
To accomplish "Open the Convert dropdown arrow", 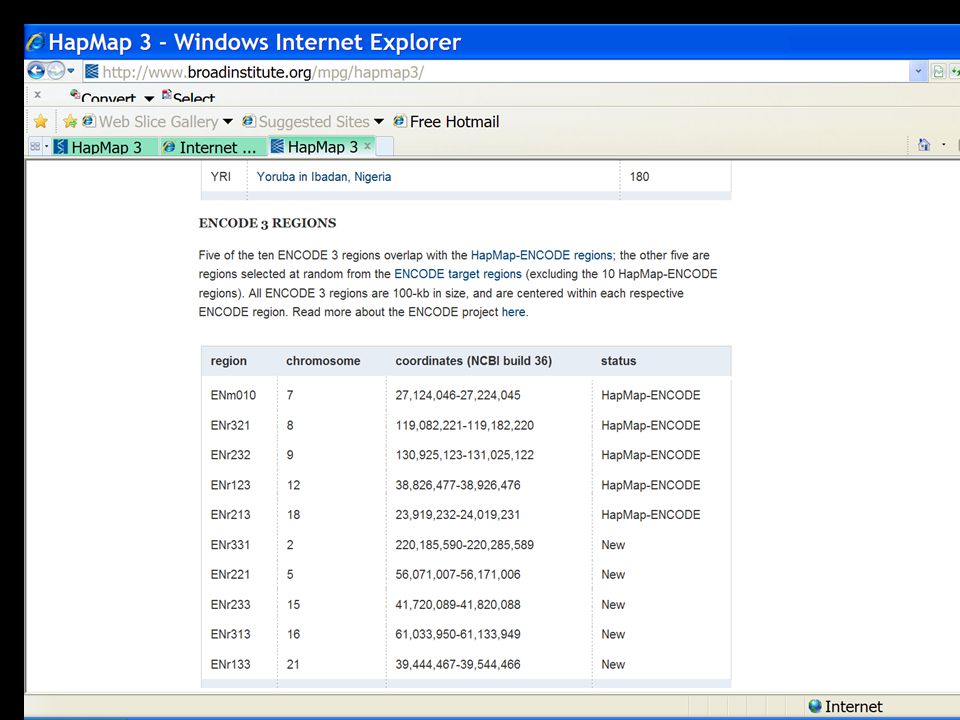I will [149, 98].
